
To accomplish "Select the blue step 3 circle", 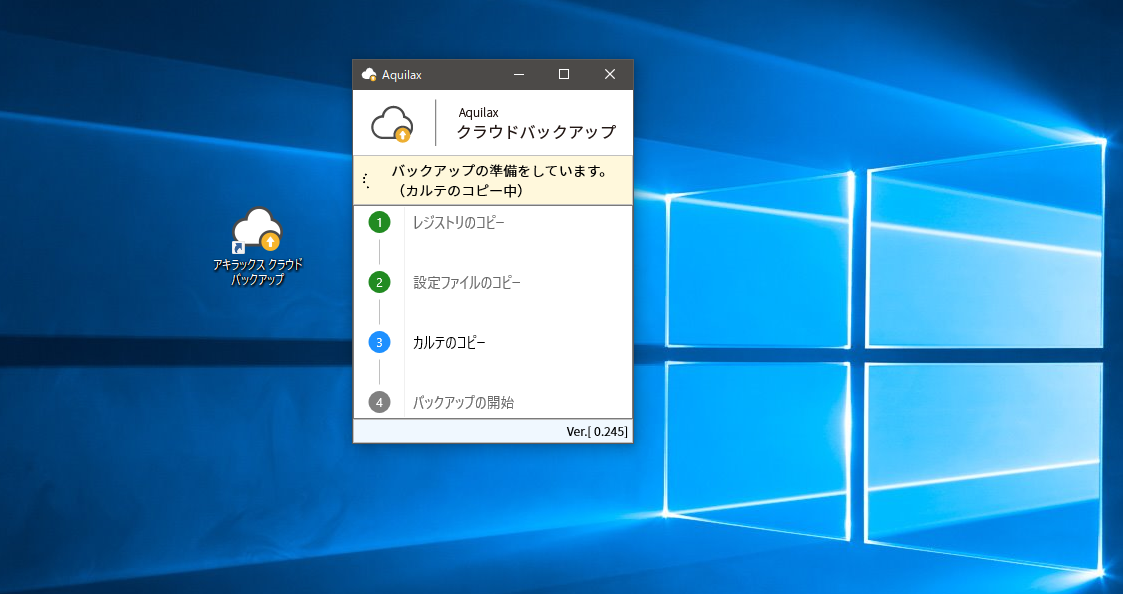I will 379,342.
